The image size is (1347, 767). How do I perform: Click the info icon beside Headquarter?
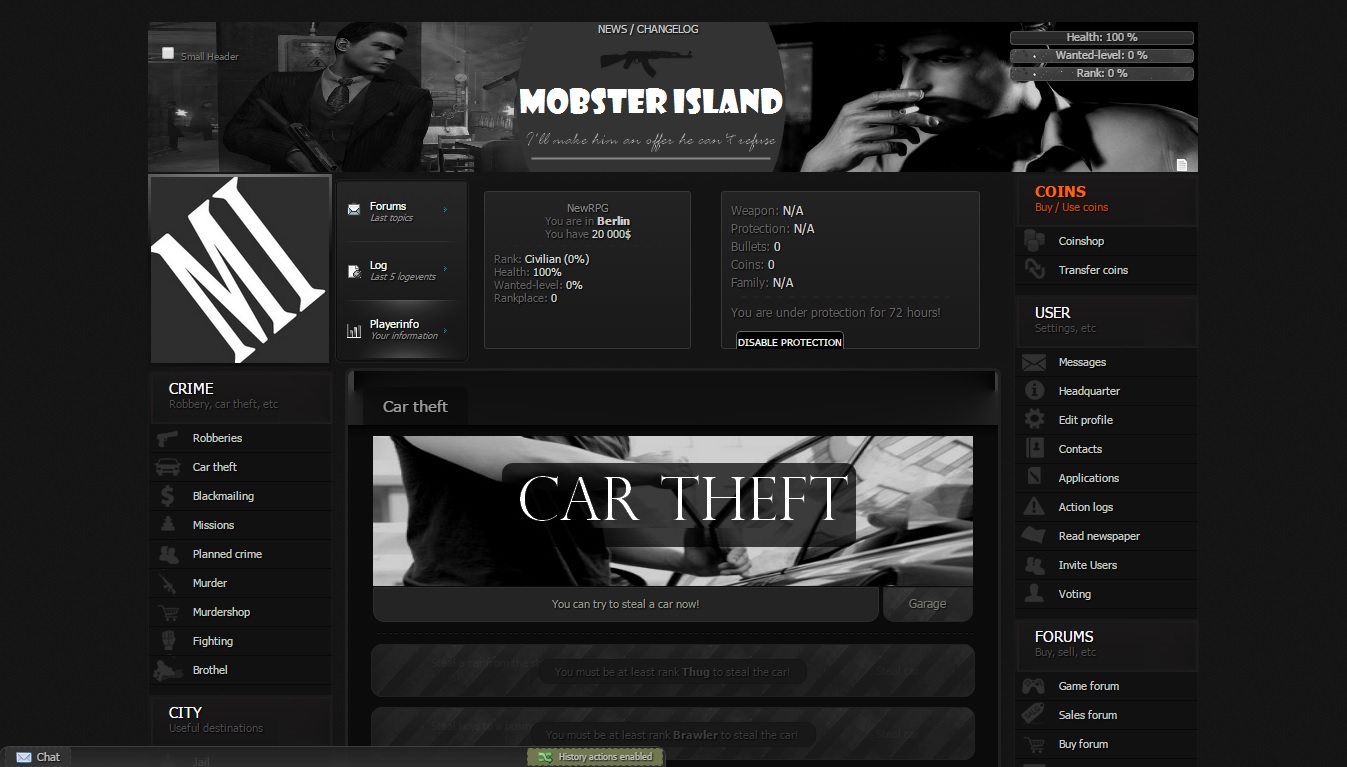pos(1035,391)
